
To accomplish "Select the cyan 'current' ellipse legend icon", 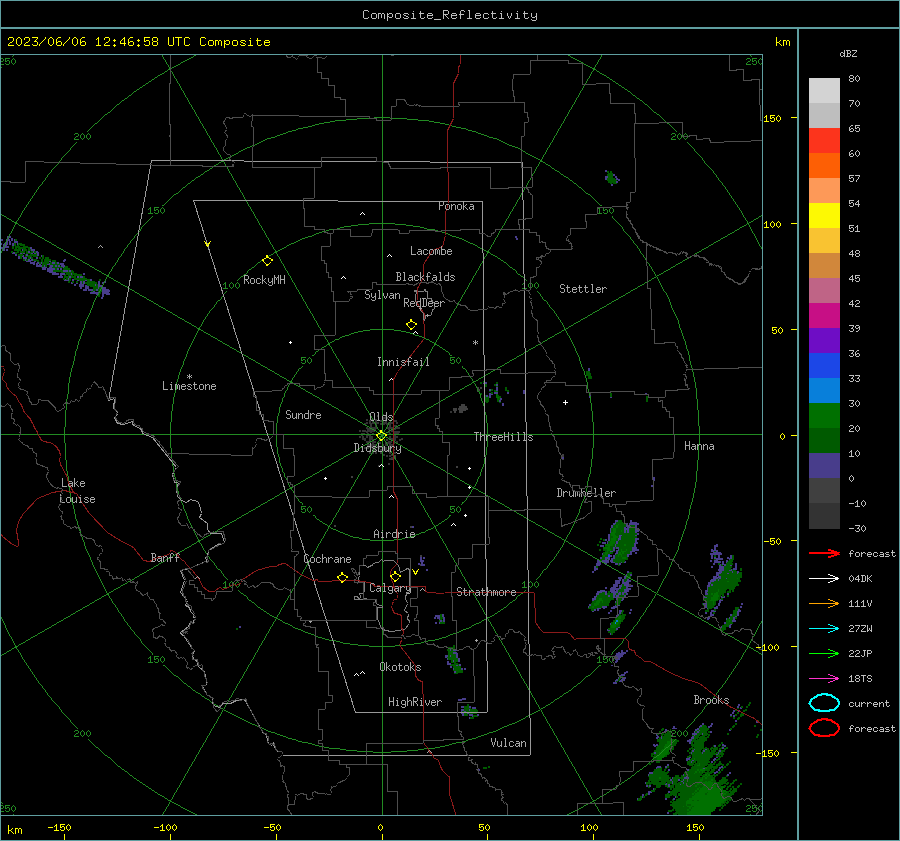I will click(x=824, y=703).
